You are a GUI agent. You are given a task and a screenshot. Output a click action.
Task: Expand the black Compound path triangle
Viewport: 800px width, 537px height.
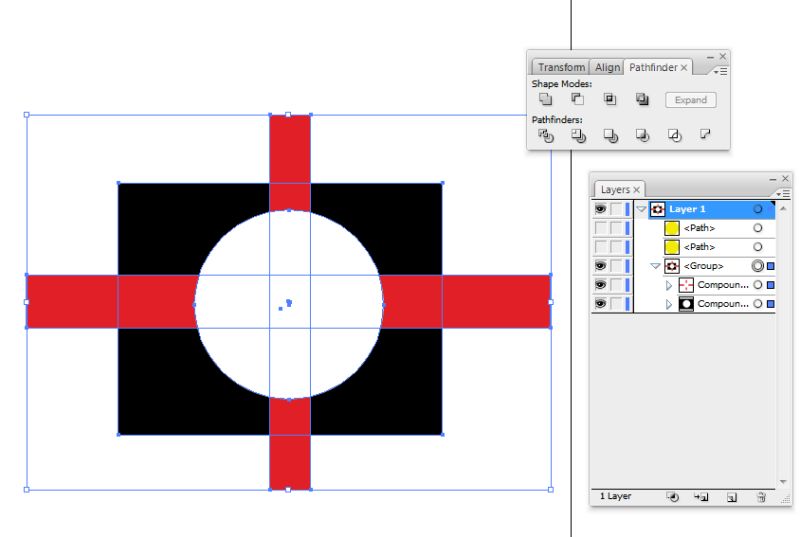(x=669, y=304)
